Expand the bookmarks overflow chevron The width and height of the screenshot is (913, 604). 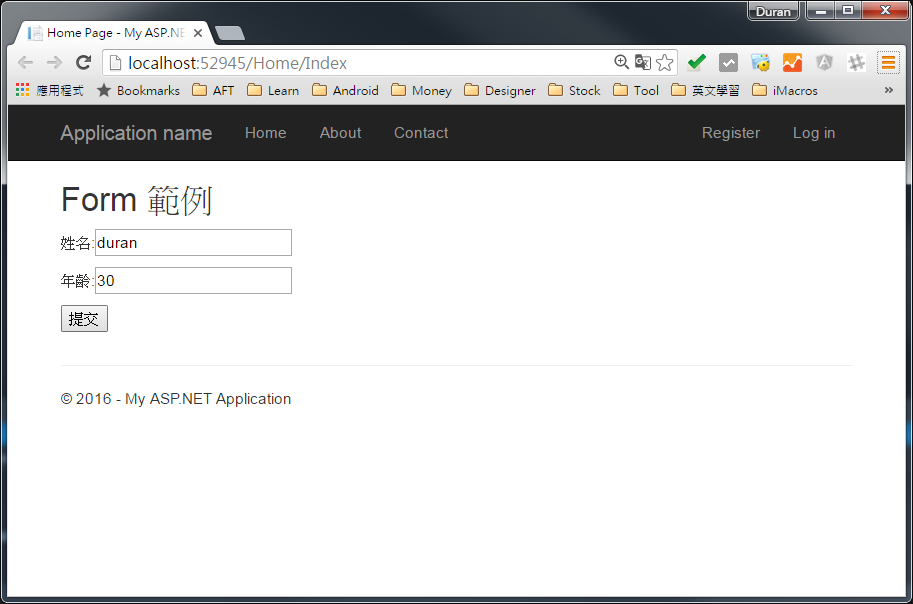pyautogui.click(x=889, y=90)
